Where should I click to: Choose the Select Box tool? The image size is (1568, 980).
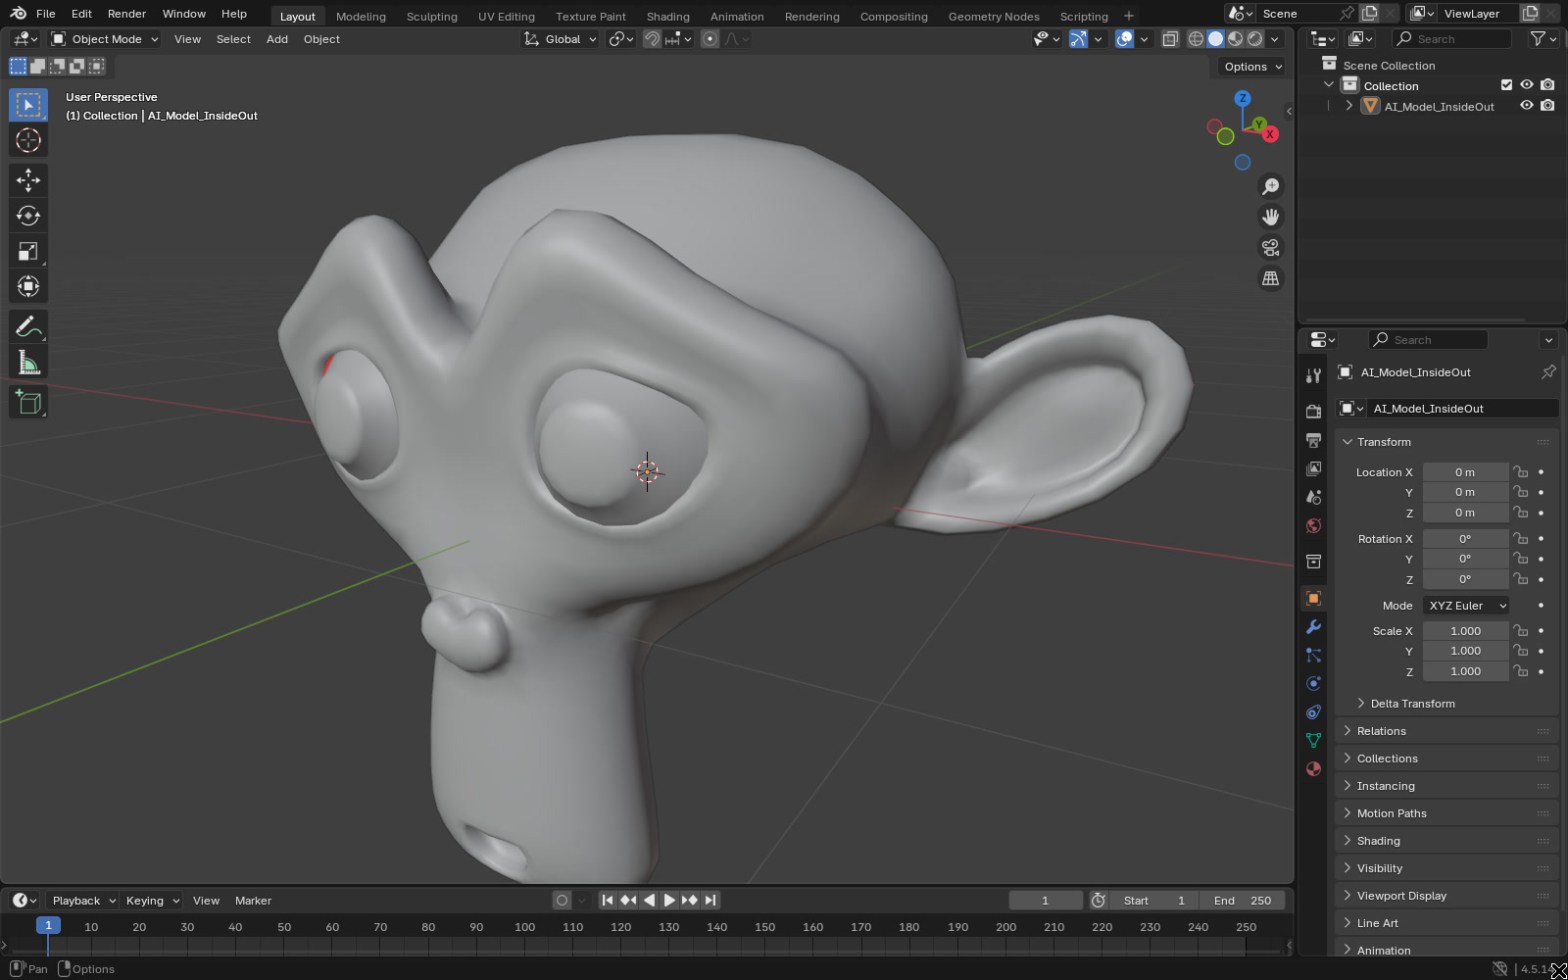pyautogui.click(x=28, y=105)
